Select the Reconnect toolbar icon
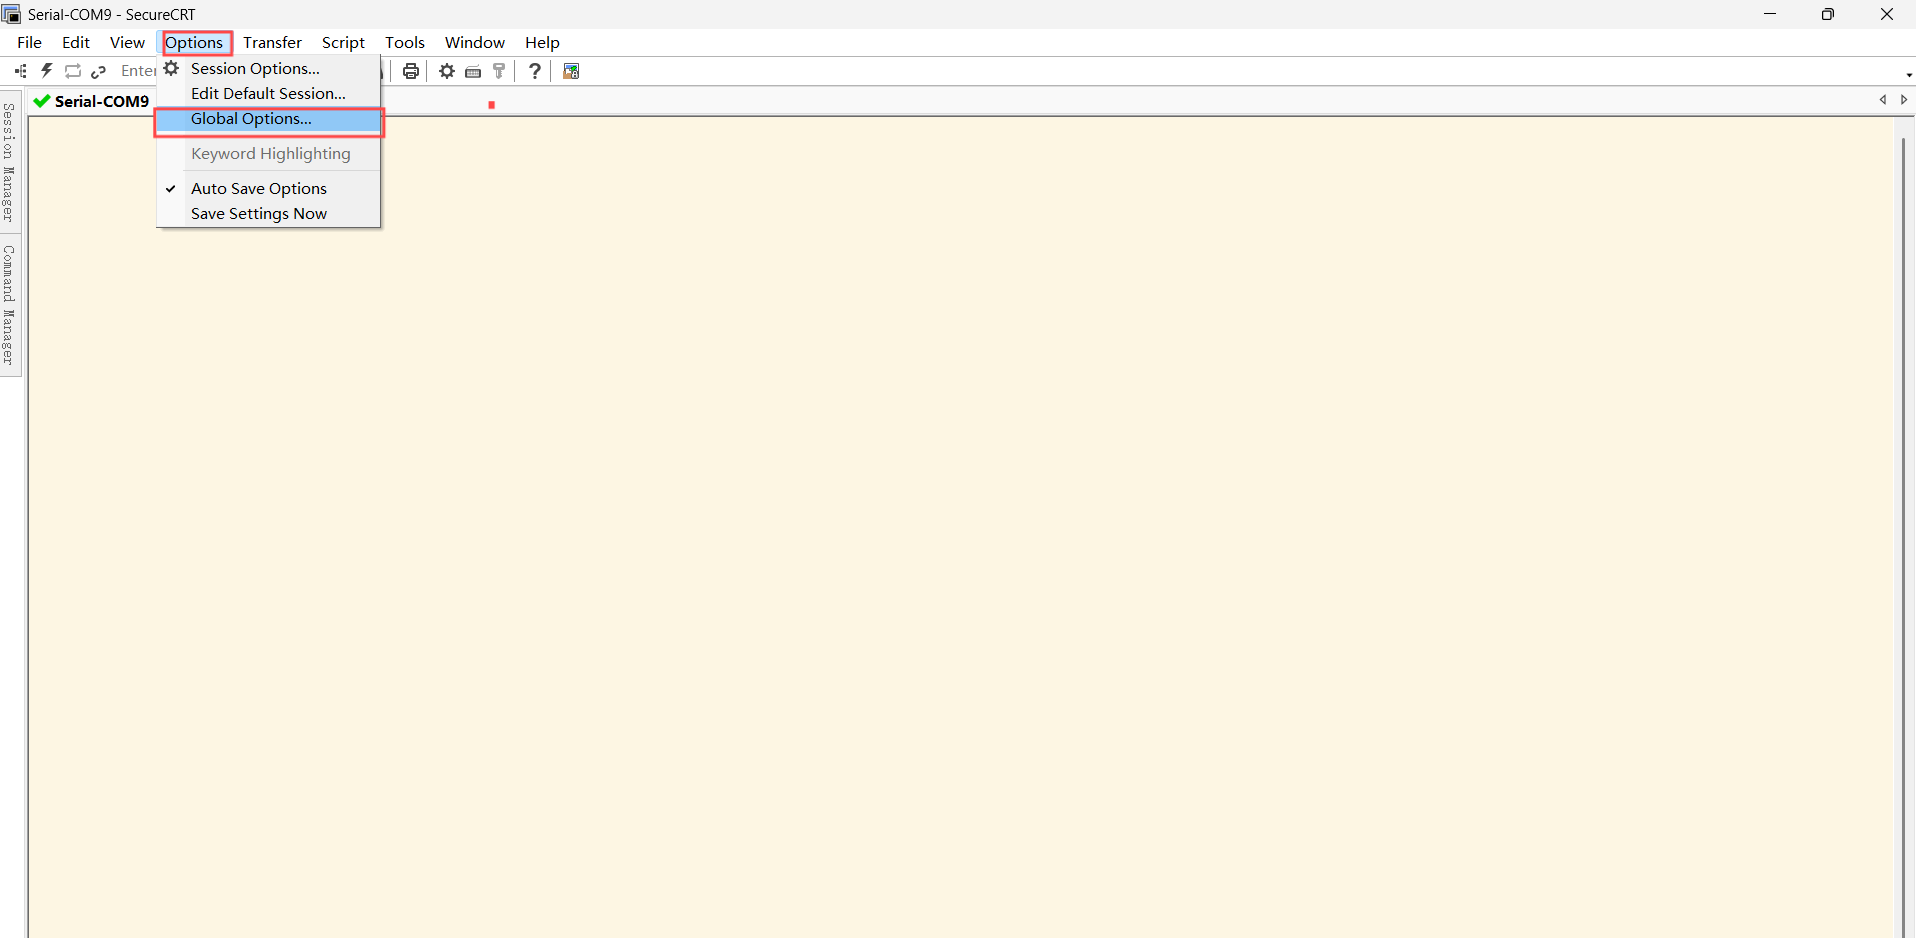This screenshot has width=1916, height=938. pos(72,70)
